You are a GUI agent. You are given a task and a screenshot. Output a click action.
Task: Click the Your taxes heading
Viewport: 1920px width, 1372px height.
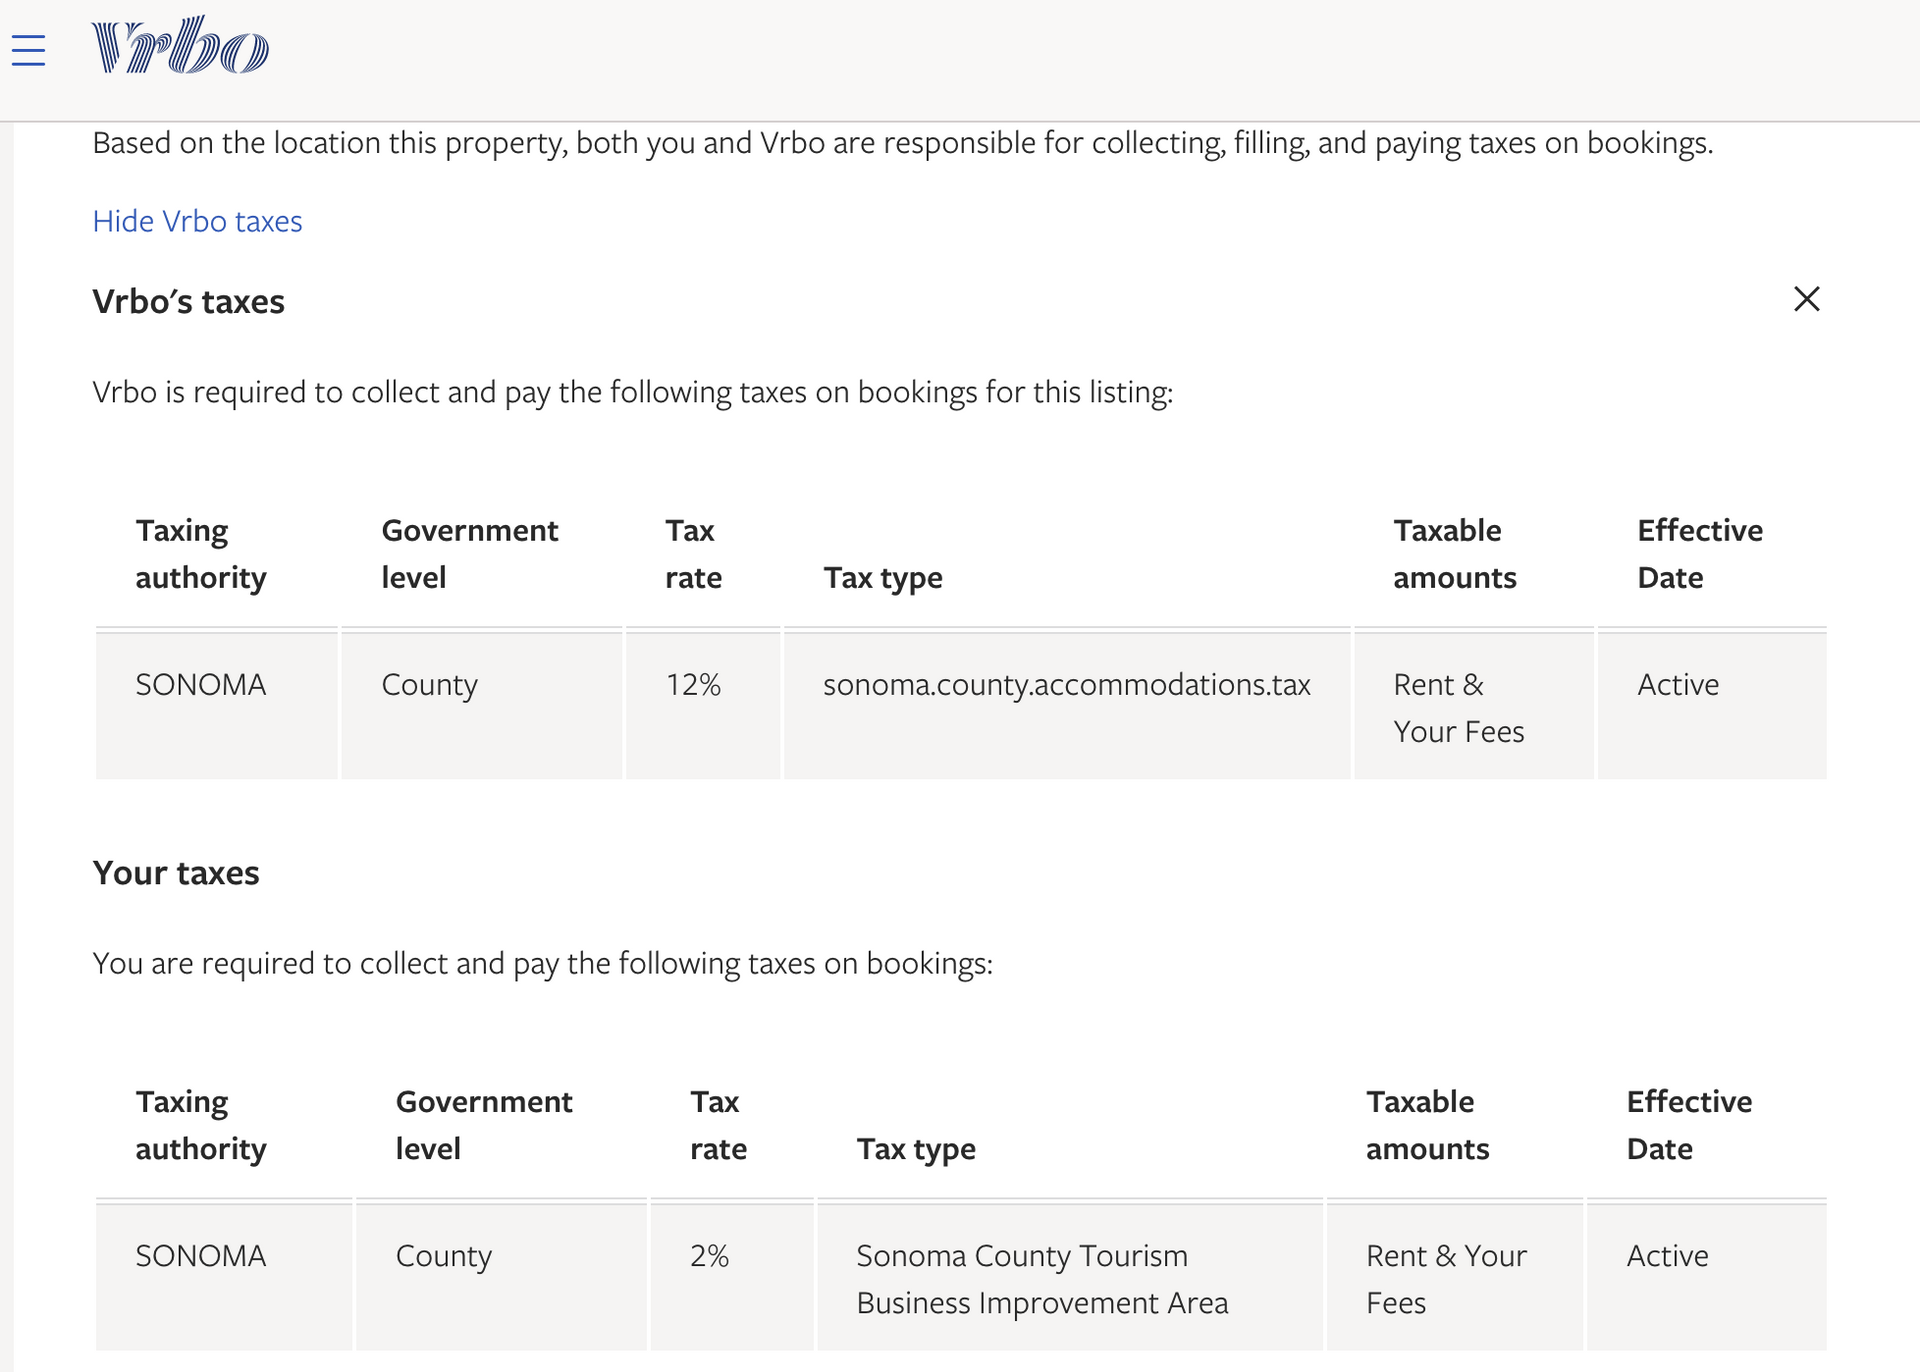[176, 873]
